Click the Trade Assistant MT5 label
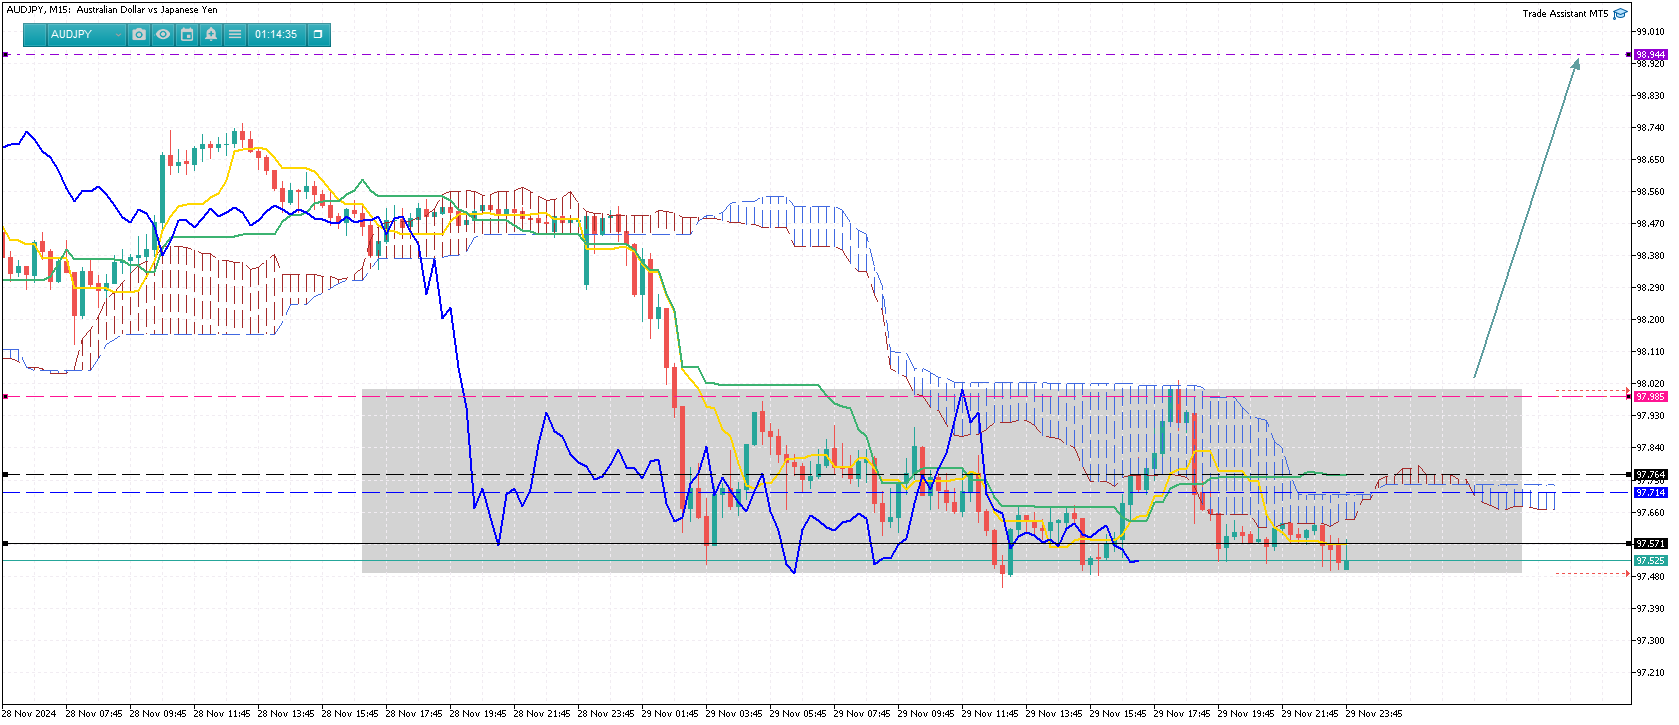This screenshot has width=1679, height=725. [1565, 14]
